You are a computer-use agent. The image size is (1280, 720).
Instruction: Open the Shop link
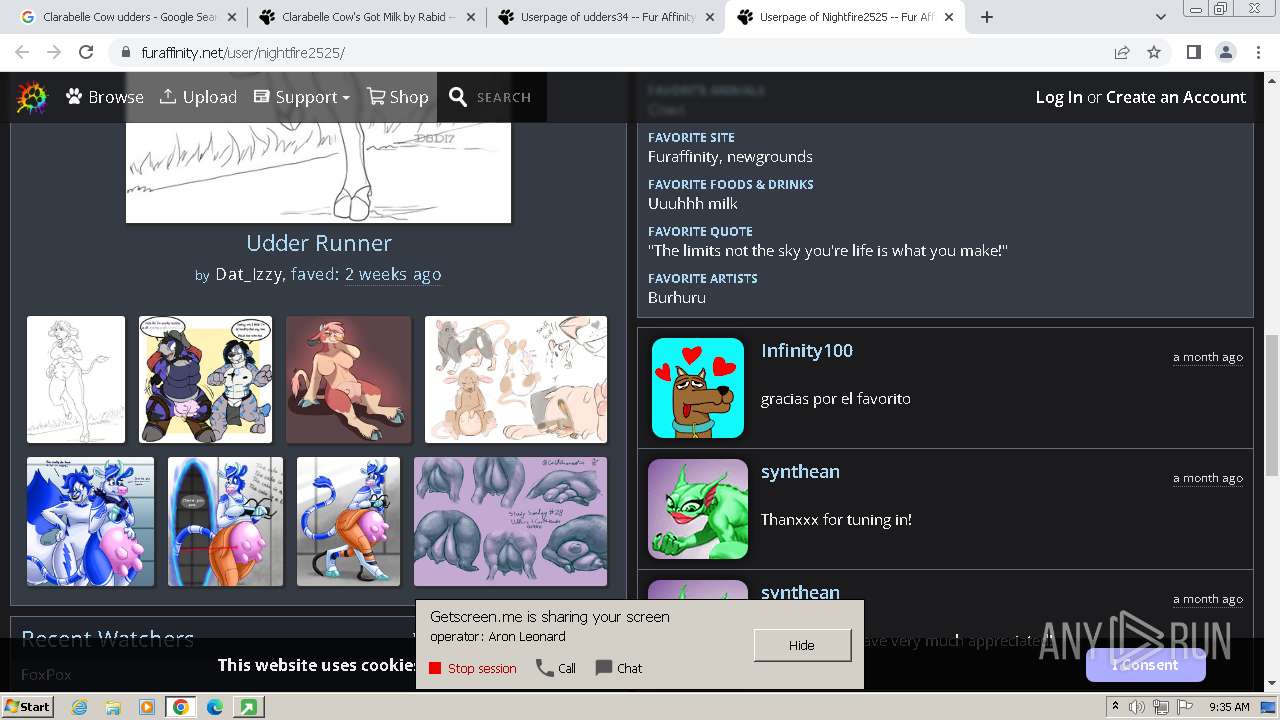pos(398,97)
